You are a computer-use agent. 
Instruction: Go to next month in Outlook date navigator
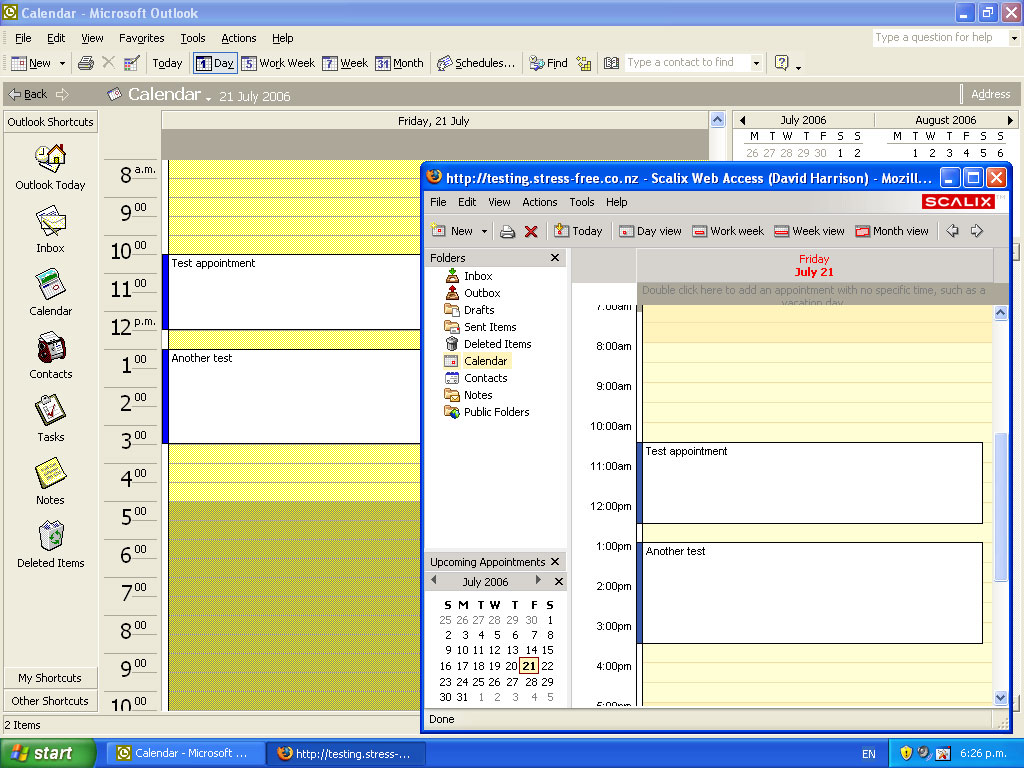click(1010, 120)
